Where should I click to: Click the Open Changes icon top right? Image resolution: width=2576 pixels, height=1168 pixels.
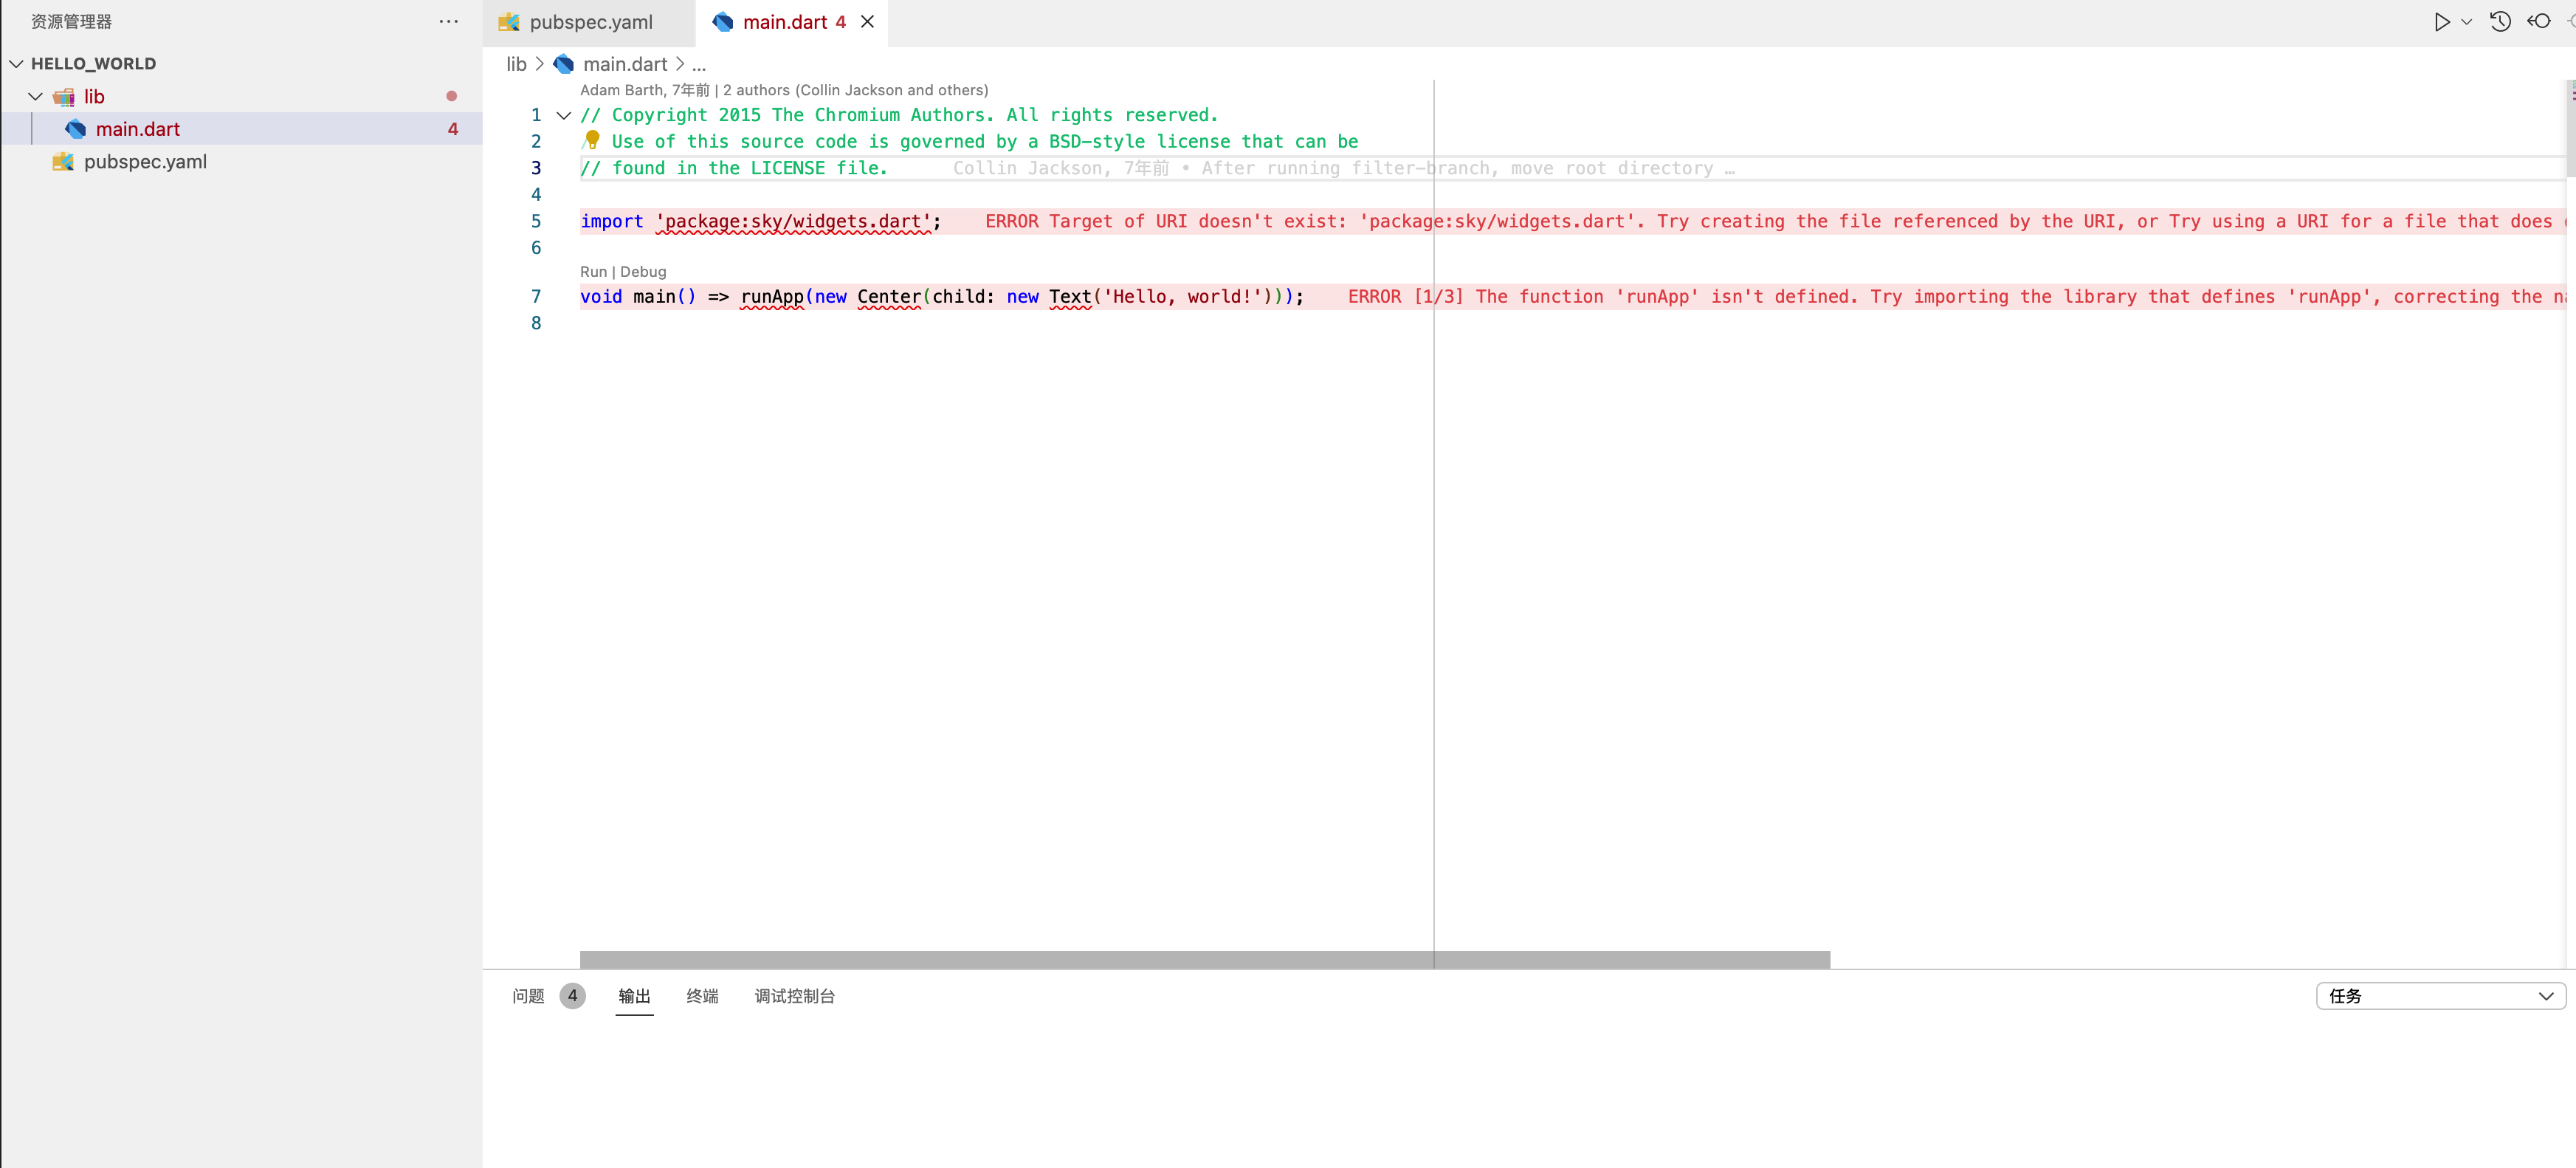coord(2541,21)
